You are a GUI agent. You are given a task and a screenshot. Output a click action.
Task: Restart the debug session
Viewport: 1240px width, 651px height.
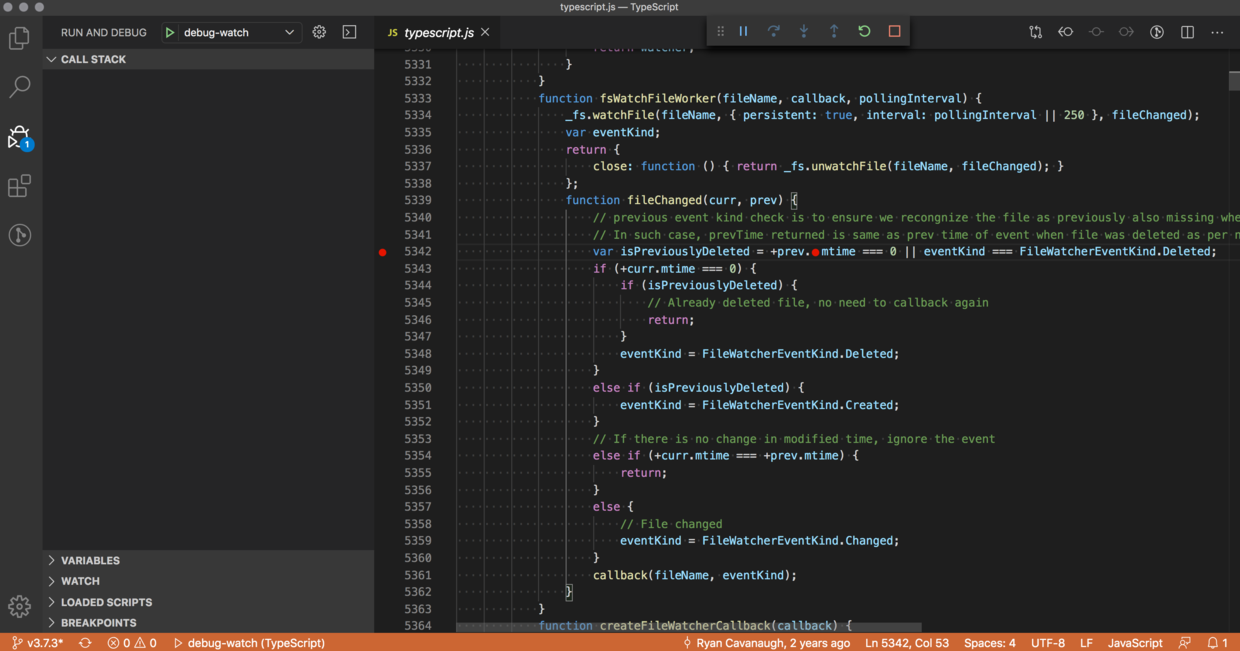(x=863, y=31)
